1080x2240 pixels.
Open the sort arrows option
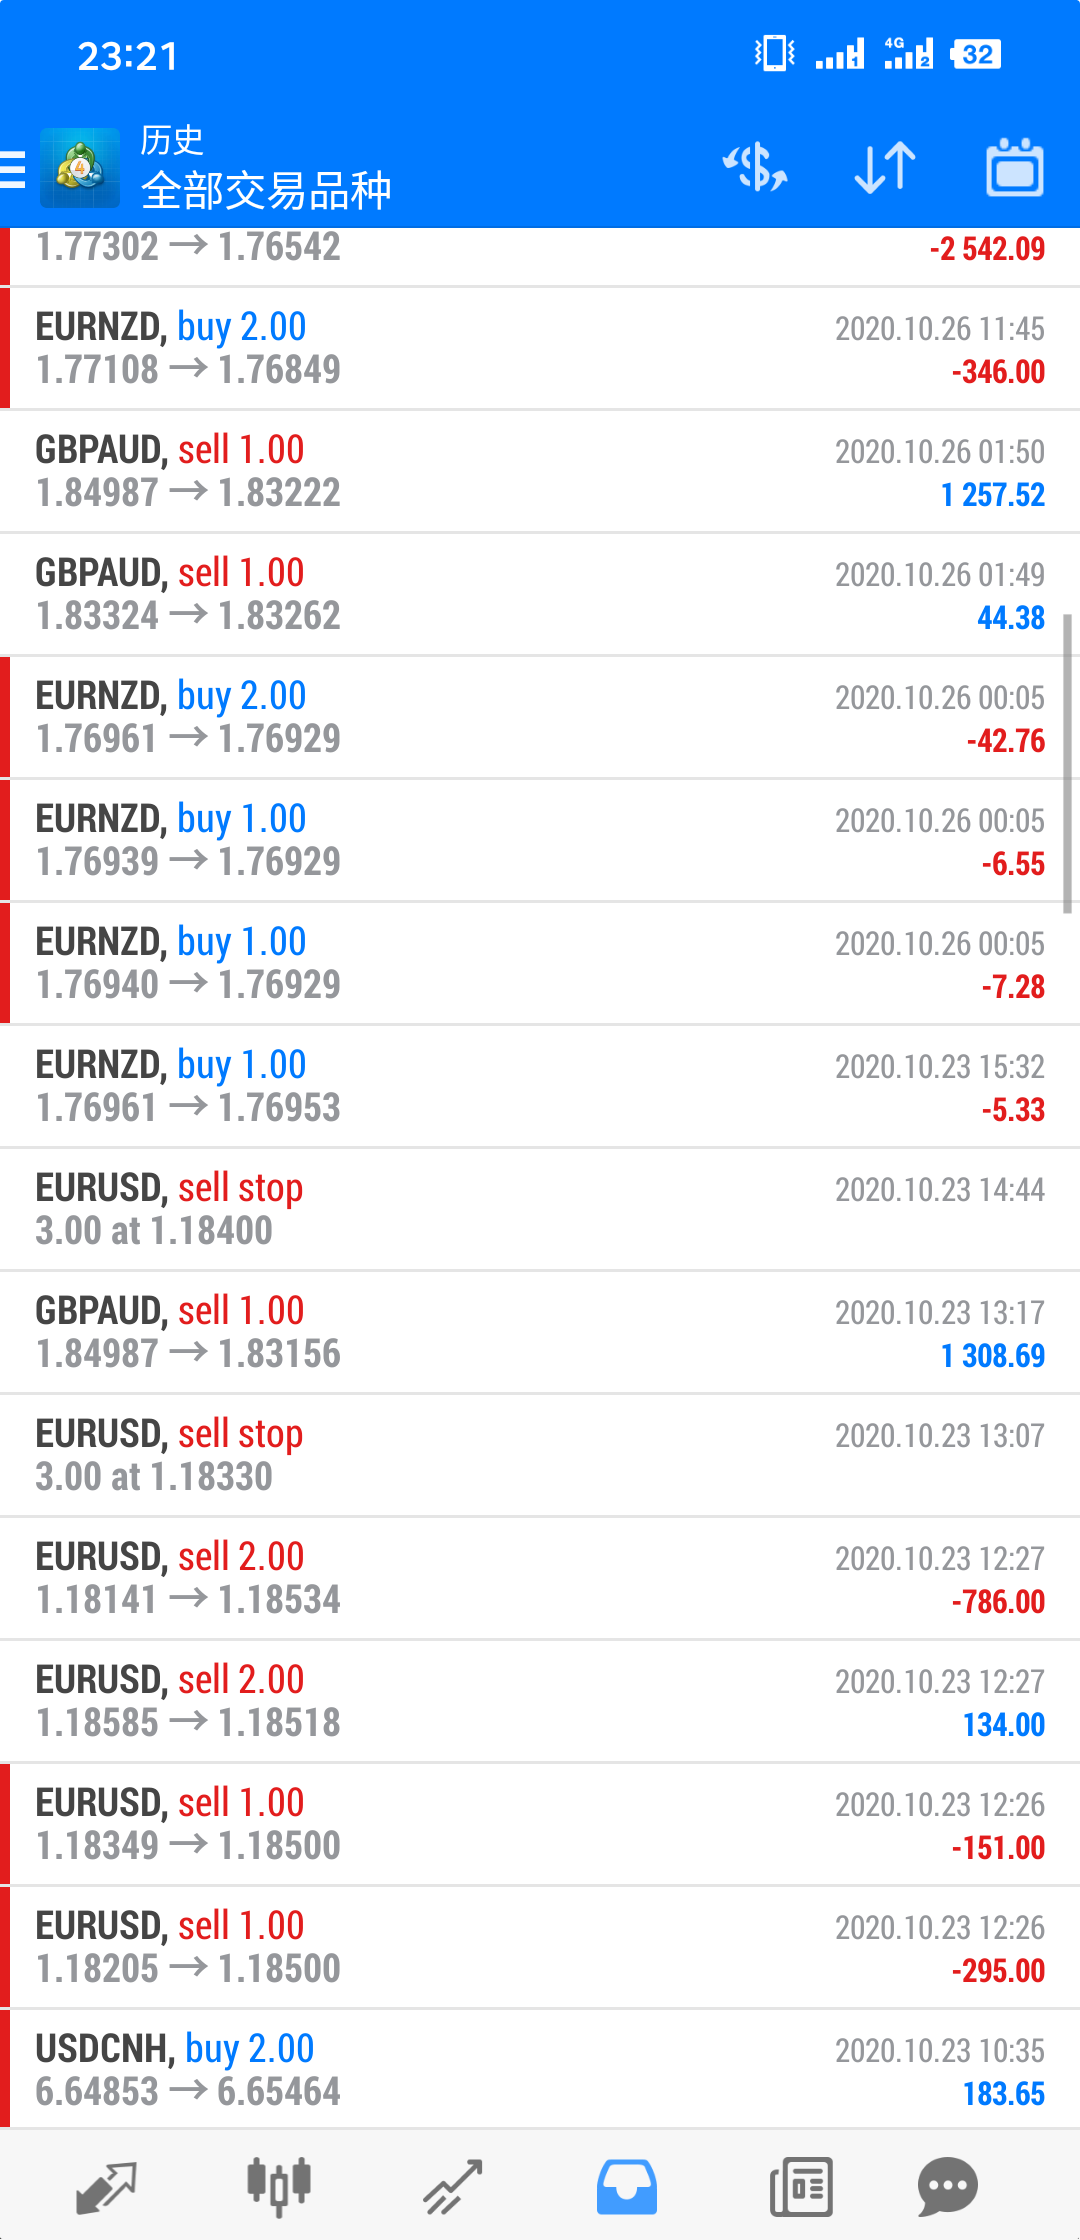point(885,167)
